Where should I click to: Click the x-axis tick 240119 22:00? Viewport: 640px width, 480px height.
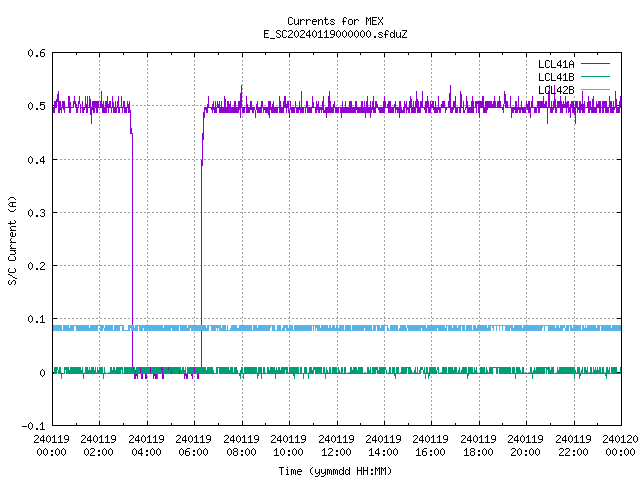[573, 446]
